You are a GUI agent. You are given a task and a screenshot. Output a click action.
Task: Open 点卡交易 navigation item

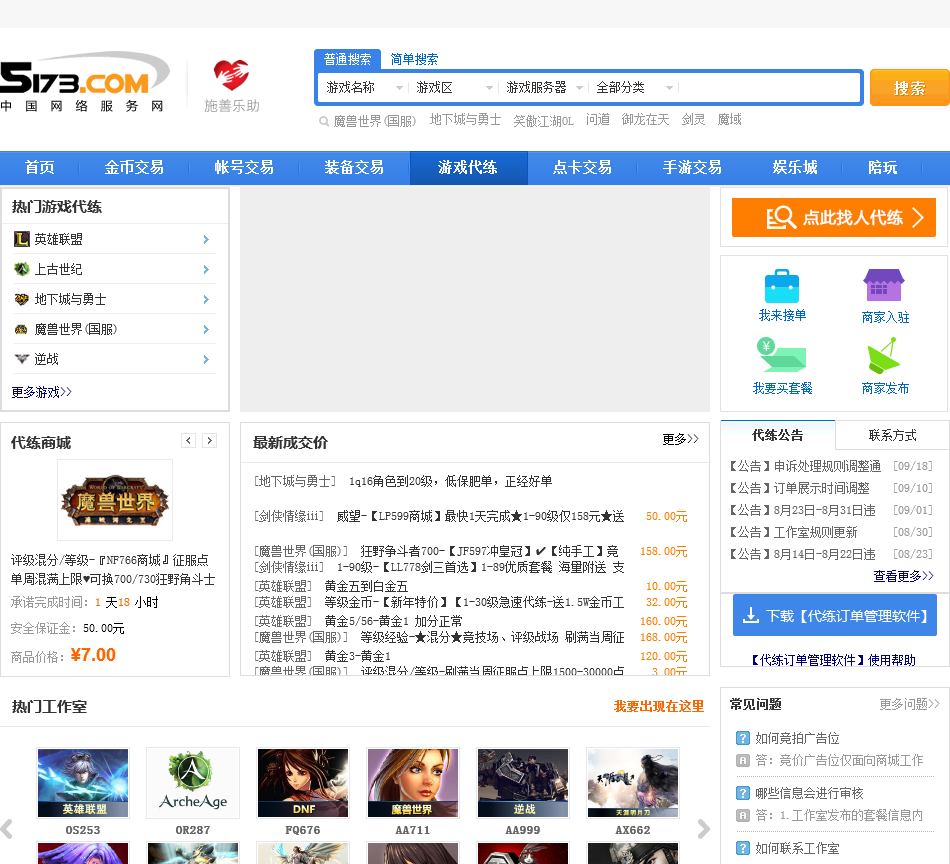click(582, 167)
